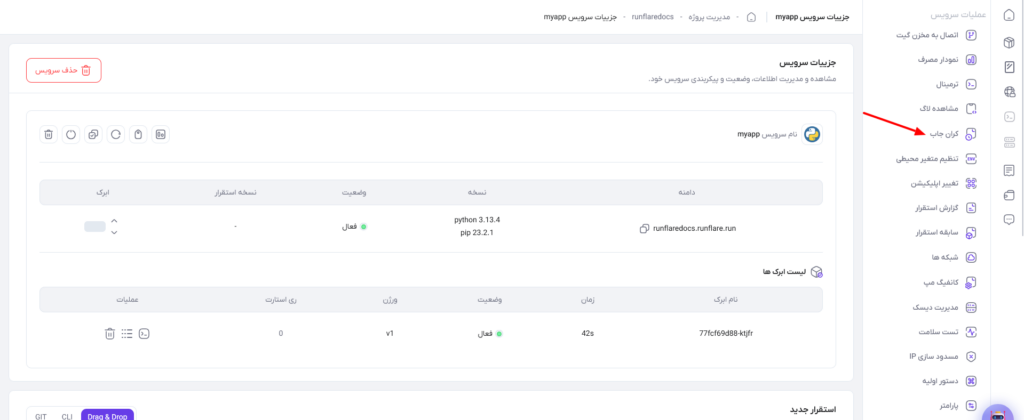Image resolution: width=1024 pixels, height=420 pixels.
Task: Open مشاهده لاگ log viewer item
Action: pyautogui.click(x=946, y=109)
